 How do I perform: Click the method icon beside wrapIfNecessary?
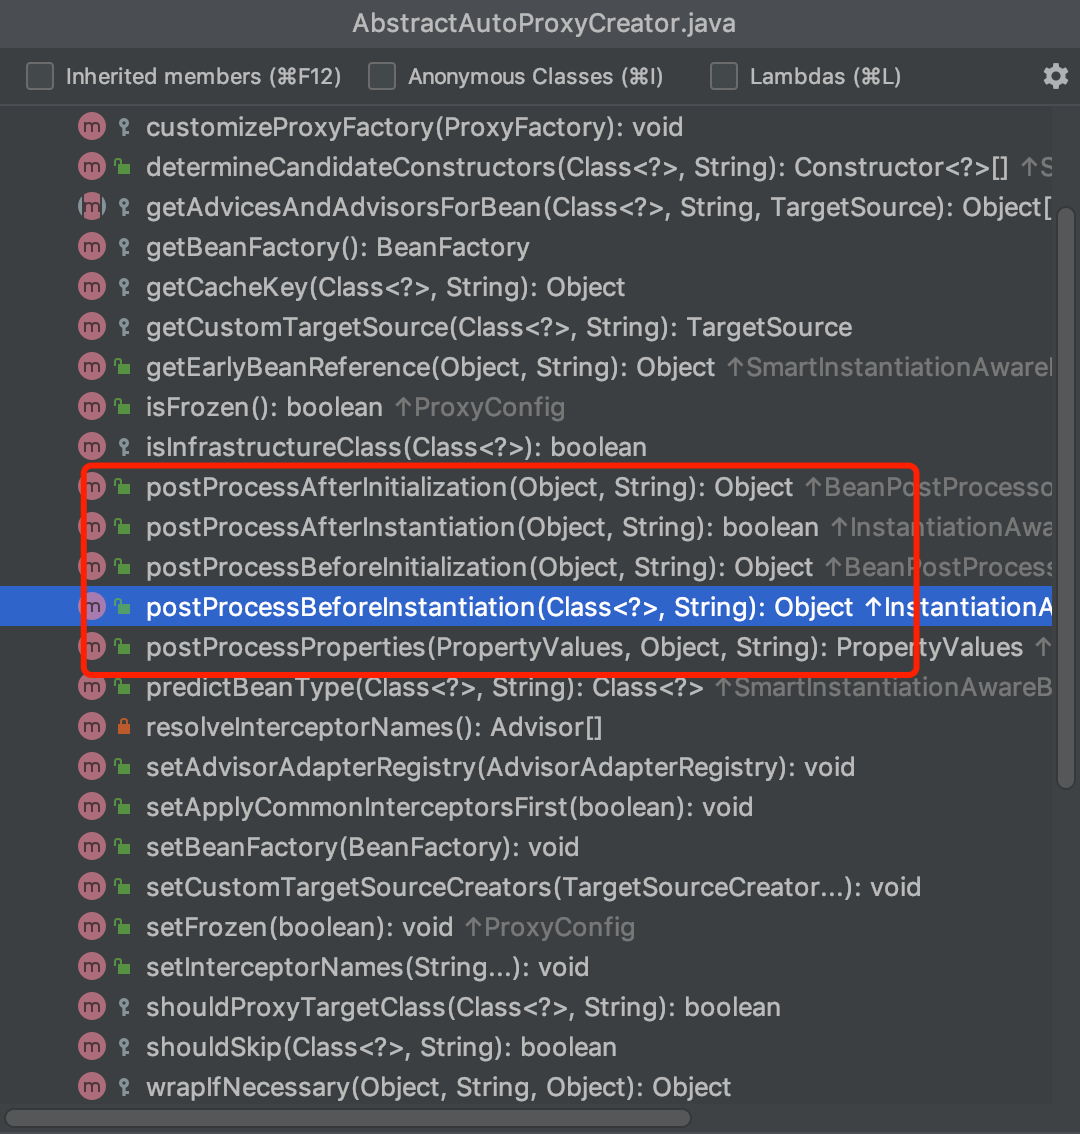click(x=91, y=1087)
